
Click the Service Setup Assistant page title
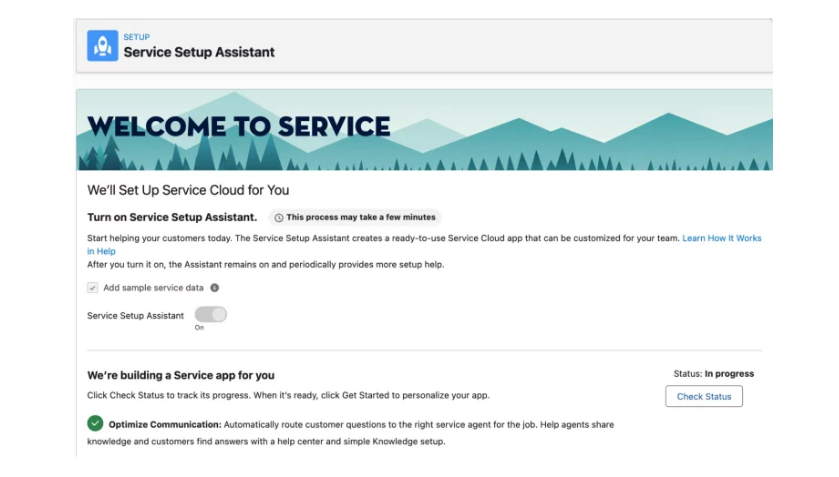[x=199, y=52]
